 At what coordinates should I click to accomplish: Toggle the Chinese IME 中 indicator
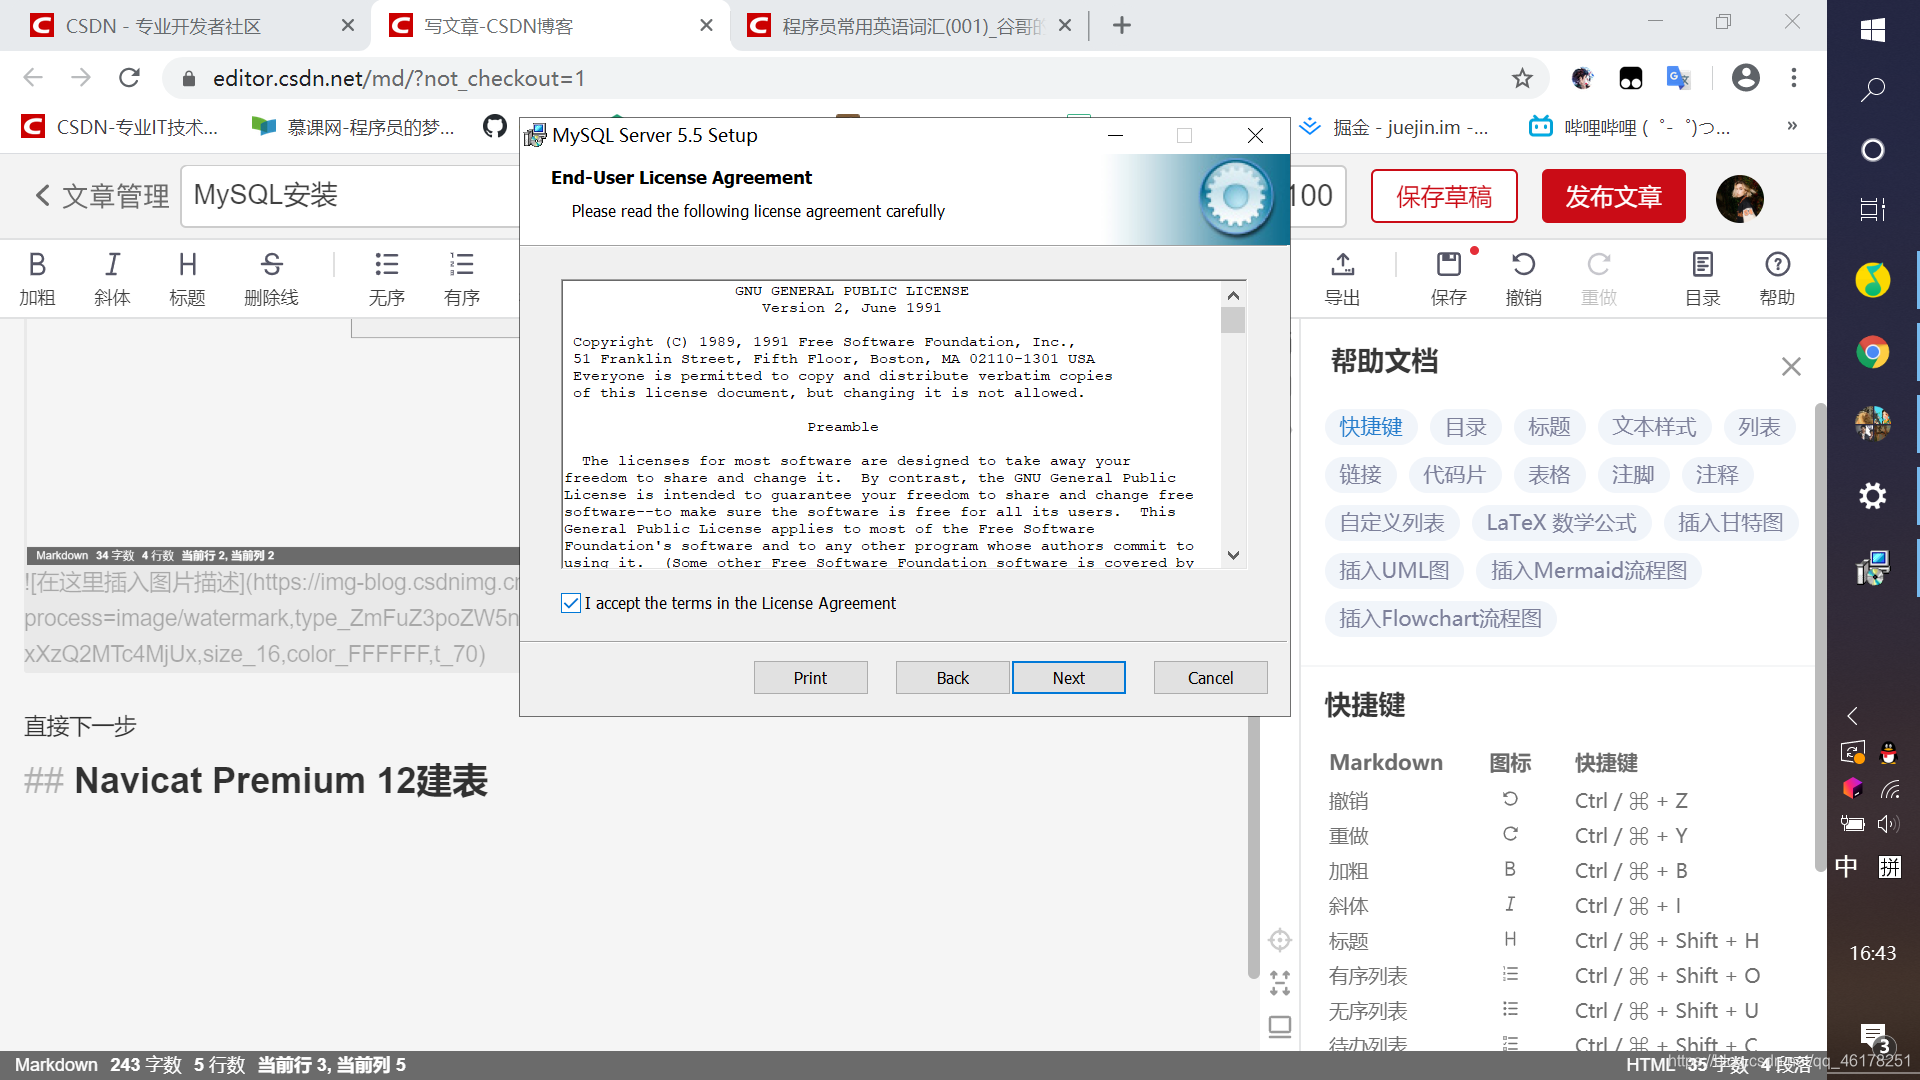[x=1846, y=866]
